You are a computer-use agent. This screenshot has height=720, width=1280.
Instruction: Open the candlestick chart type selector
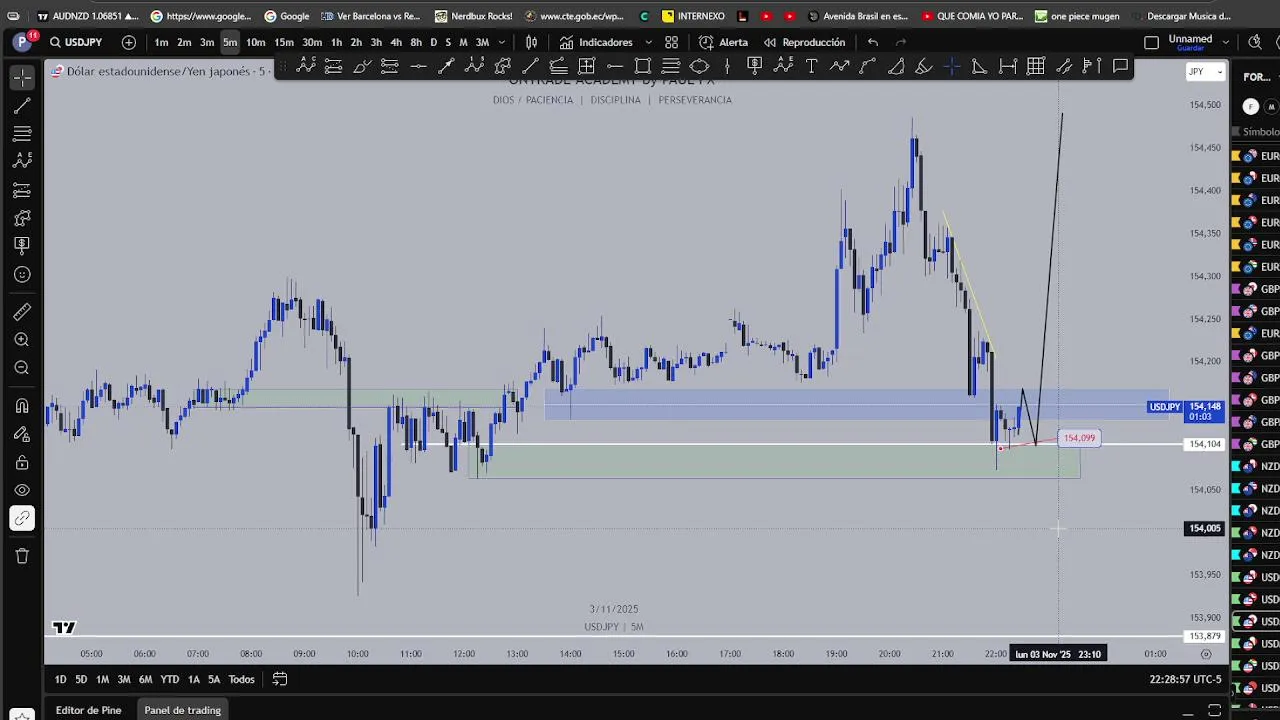click(532, 42)
